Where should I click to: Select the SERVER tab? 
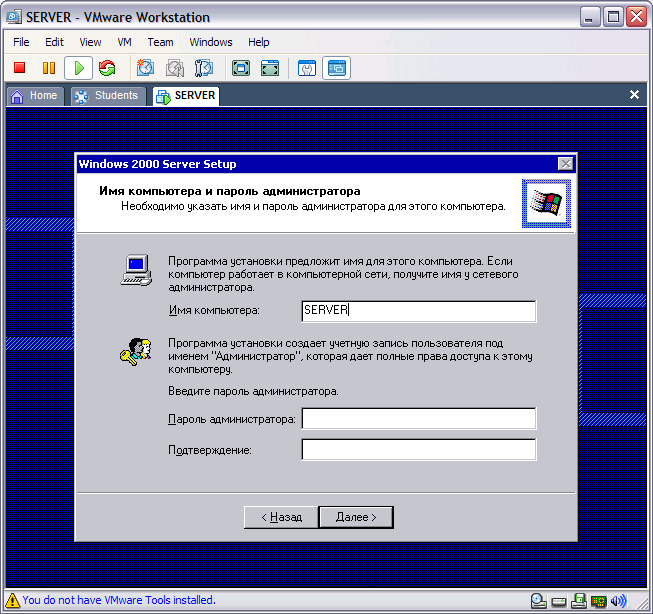coord(186,96)
